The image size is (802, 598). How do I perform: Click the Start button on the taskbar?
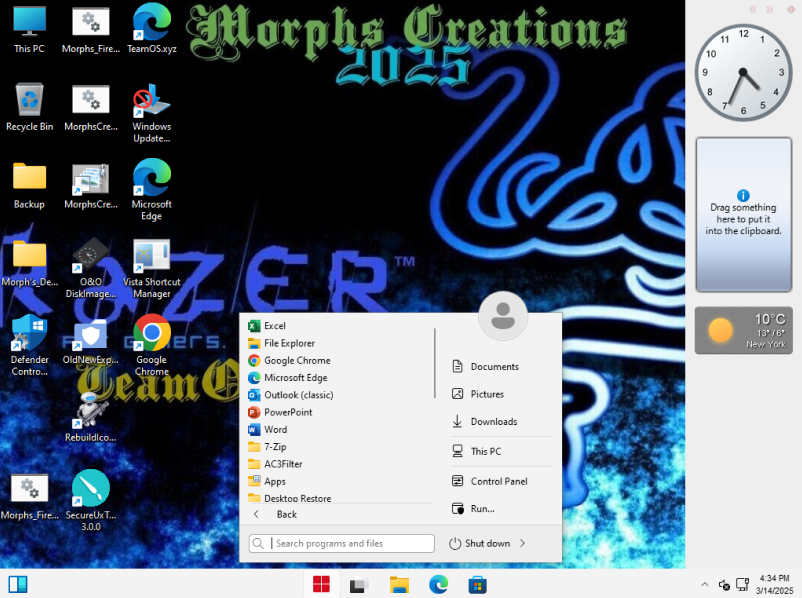[x=321, y=584]
